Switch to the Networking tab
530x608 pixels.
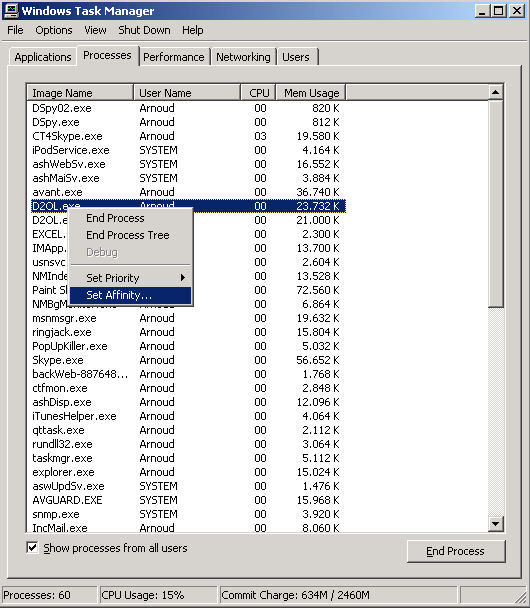[x=243, y=57]
